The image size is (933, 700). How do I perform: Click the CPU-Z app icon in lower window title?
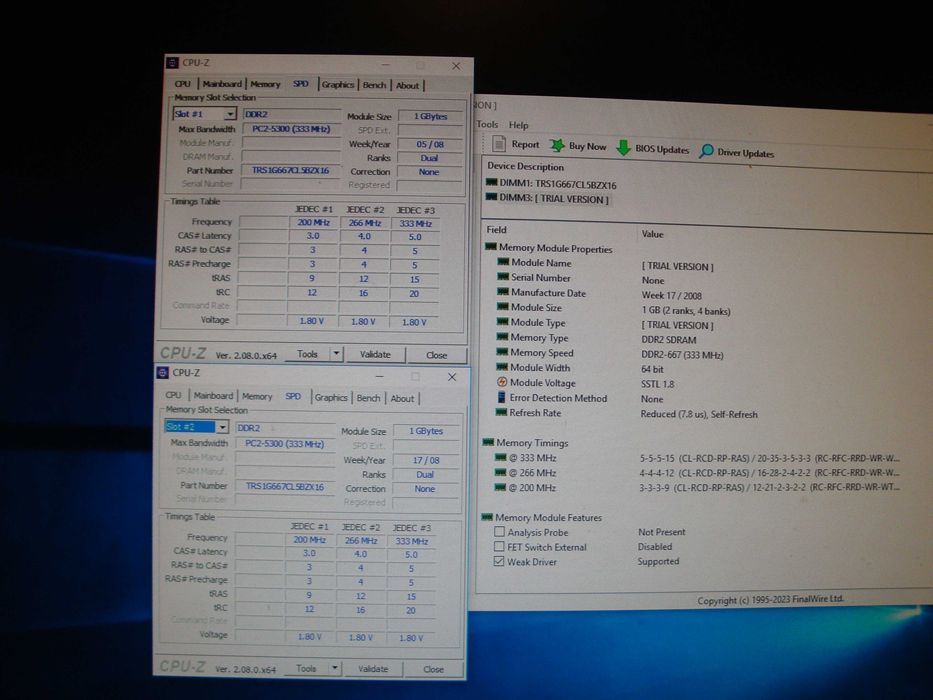(x=162, y=373)
